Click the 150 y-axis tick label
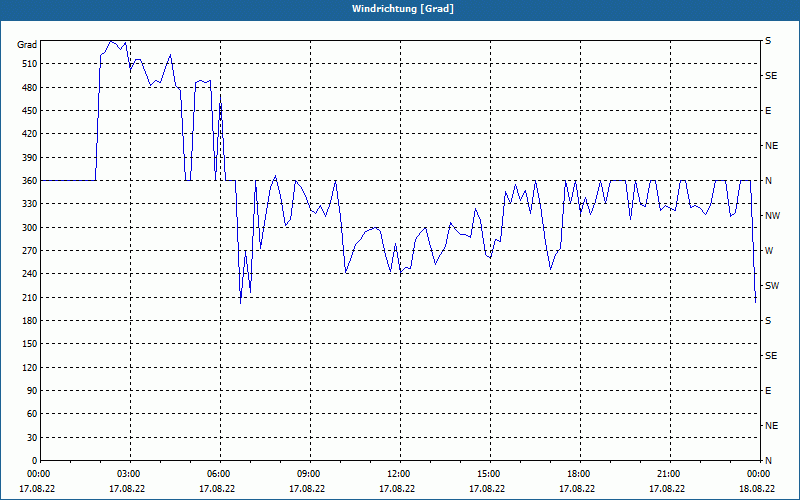This screenshot has width=800, height=500. [30, 344]
